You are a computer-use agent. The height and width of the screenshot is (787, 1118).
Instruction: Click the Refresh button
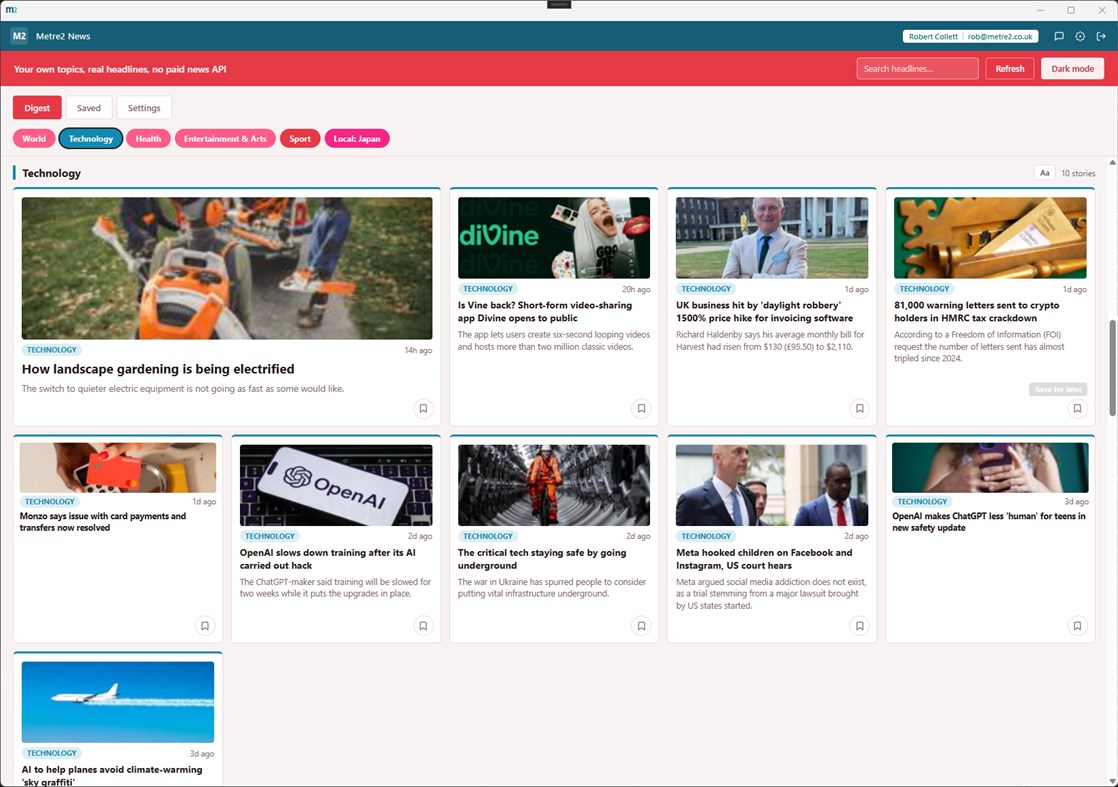1010,68
